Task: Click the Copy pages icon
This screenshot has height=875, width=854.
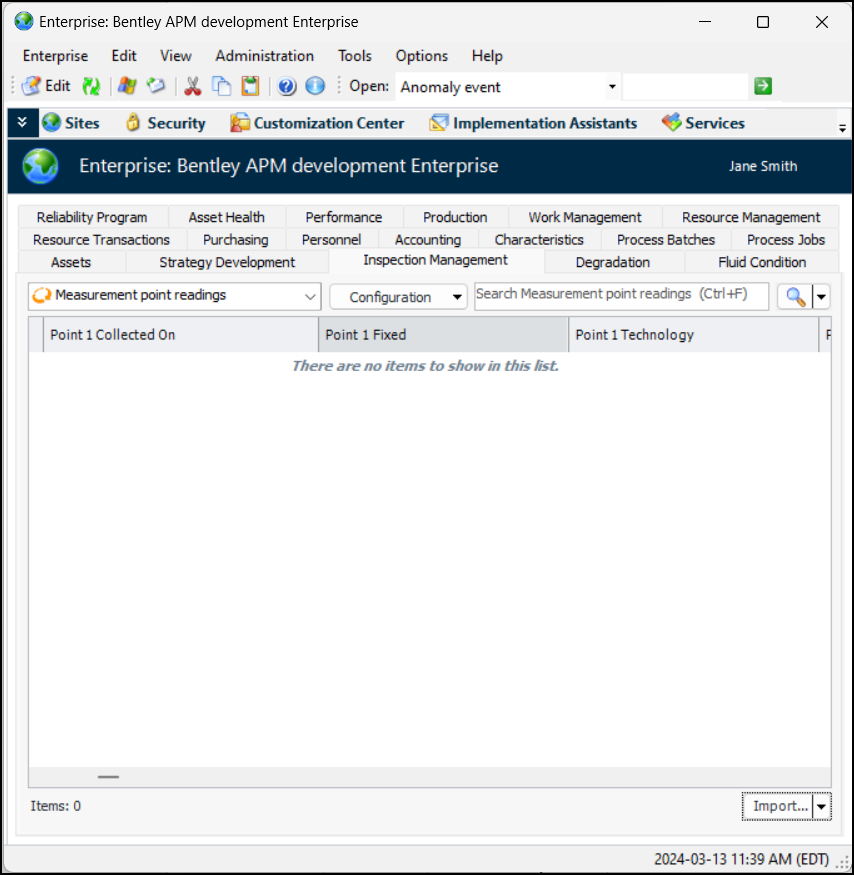Action: (222, 86)
